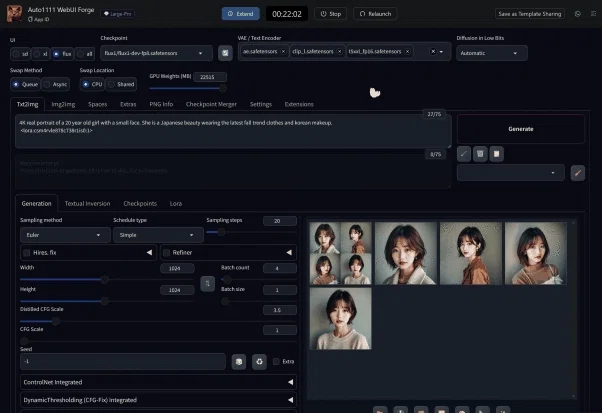The width and height of the screenshot is (602, 413).
Task: Adjust the Sampling steps slider
Action: point(251,232)
